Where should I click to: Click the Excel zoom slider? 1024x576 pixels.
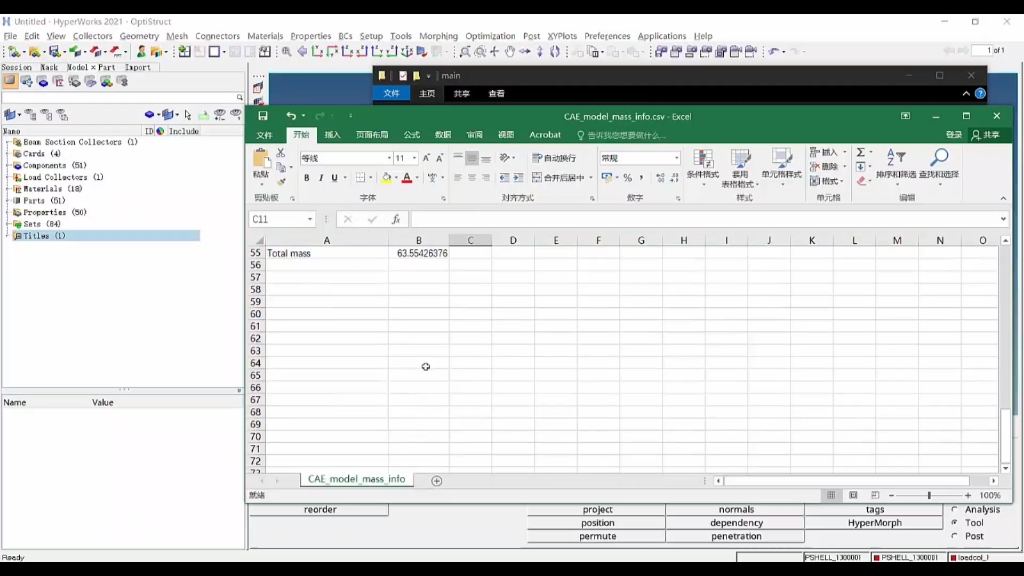(x=928, y=495)
